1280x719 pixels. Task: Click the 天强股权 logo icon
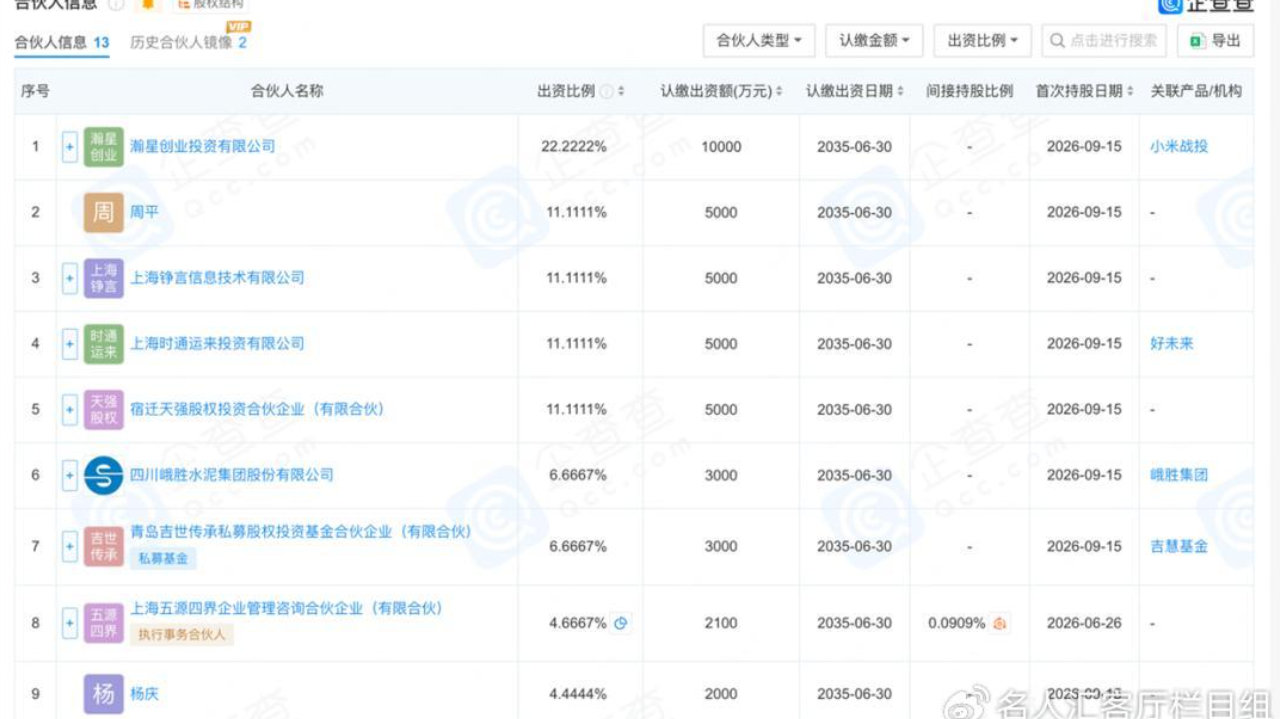click(x=104, y=410)
